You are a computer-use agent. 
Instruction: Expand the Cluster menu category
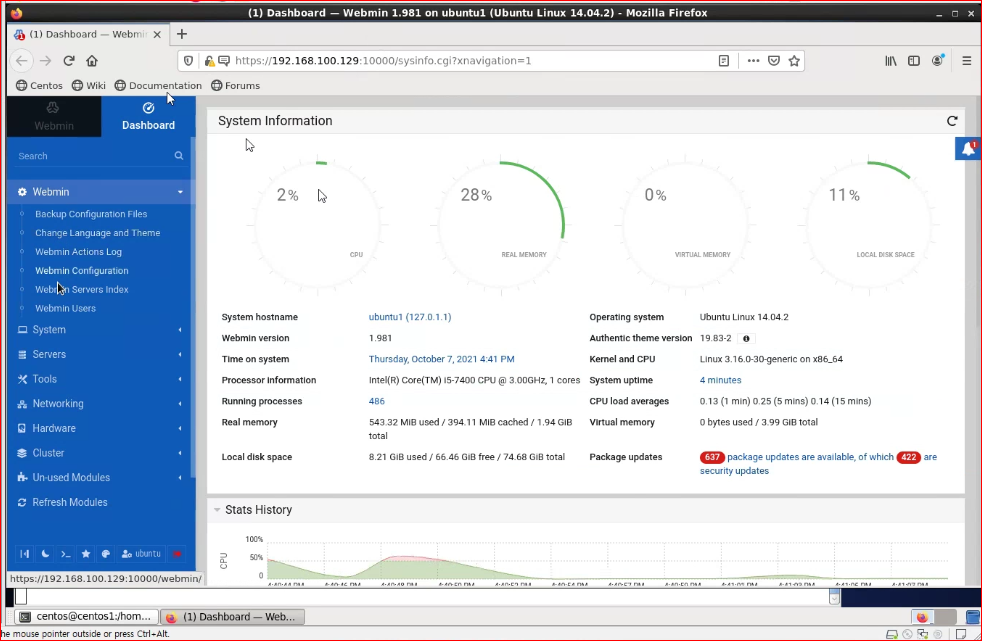(x=100, y=453)
